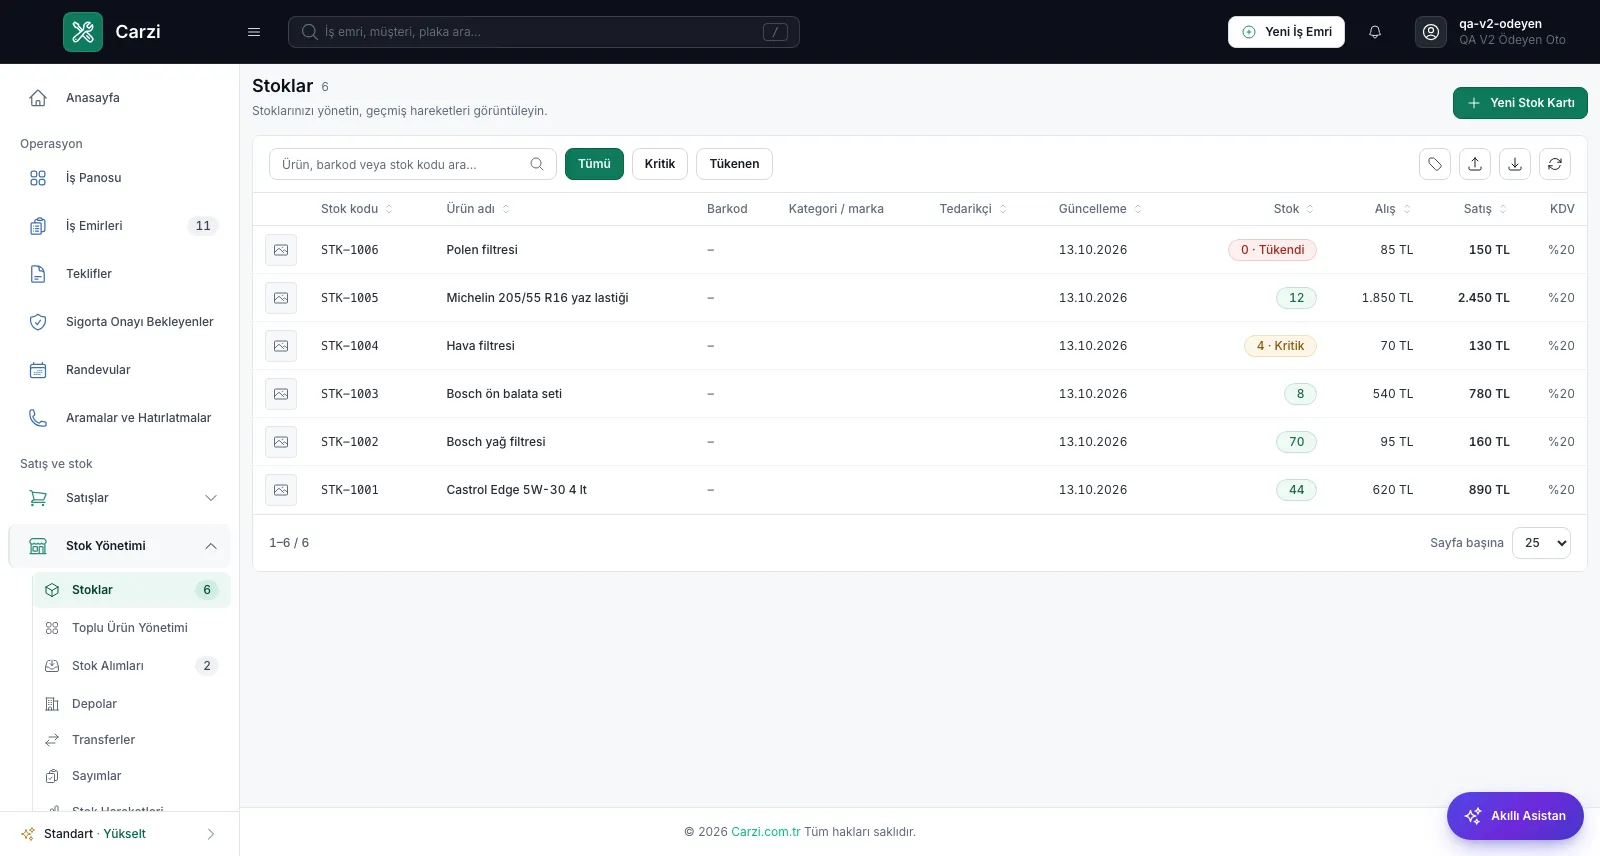Viewport: 1600px width, 856px height.
Task: Open Transferler
Action: [131, 740]
